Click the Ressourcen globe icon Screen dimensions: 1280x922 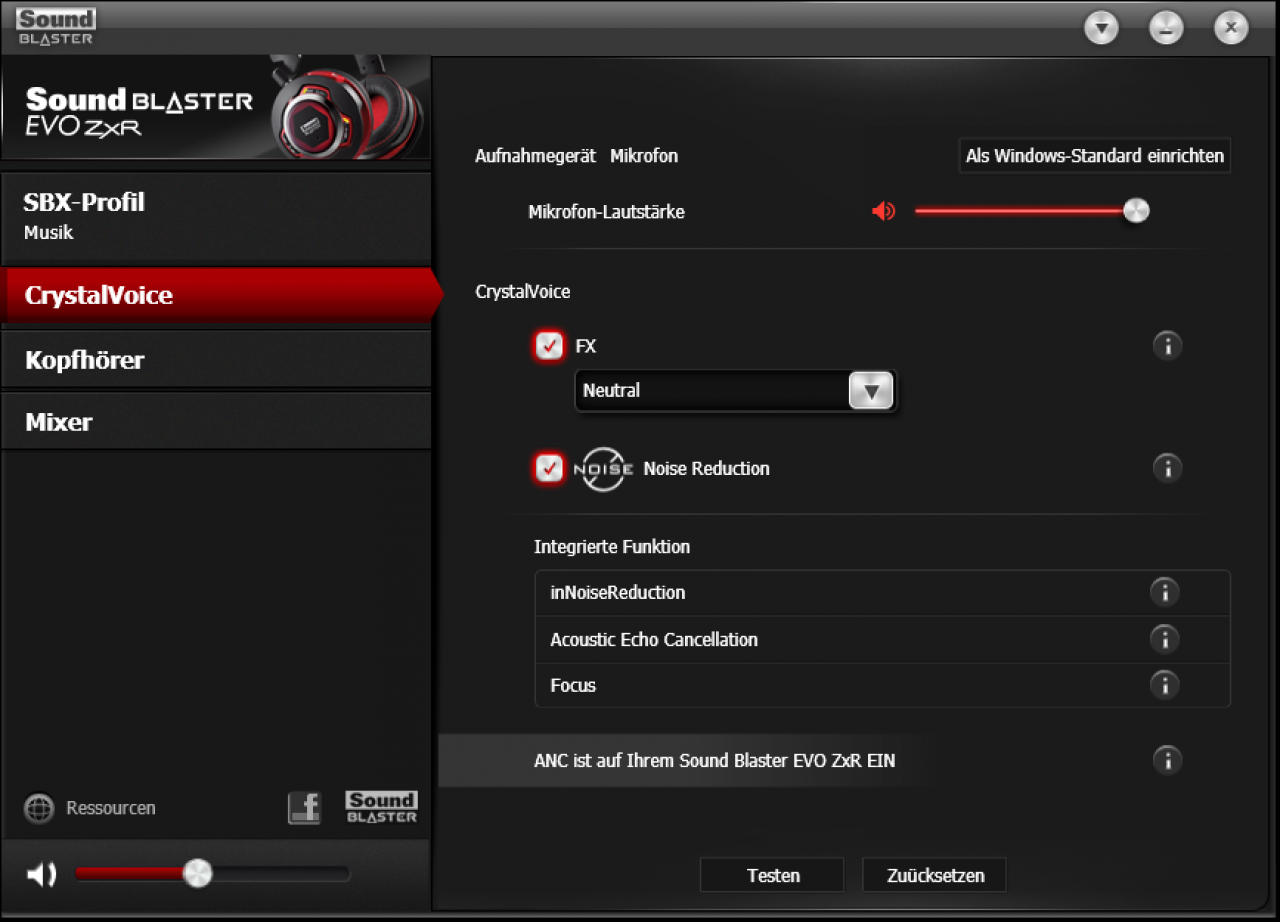tap(39, 808)
